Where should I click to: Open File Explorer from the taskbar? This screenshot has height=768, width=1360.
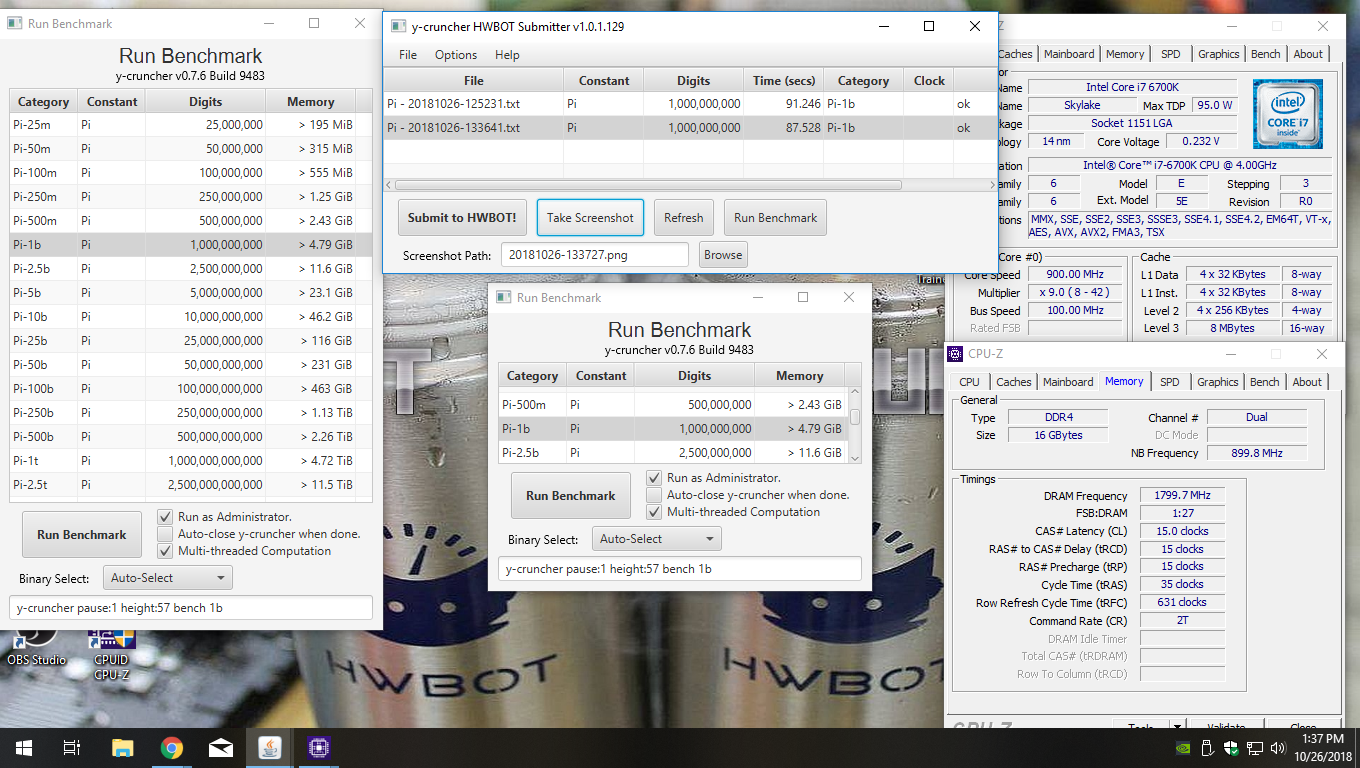[x=122, y=747]
